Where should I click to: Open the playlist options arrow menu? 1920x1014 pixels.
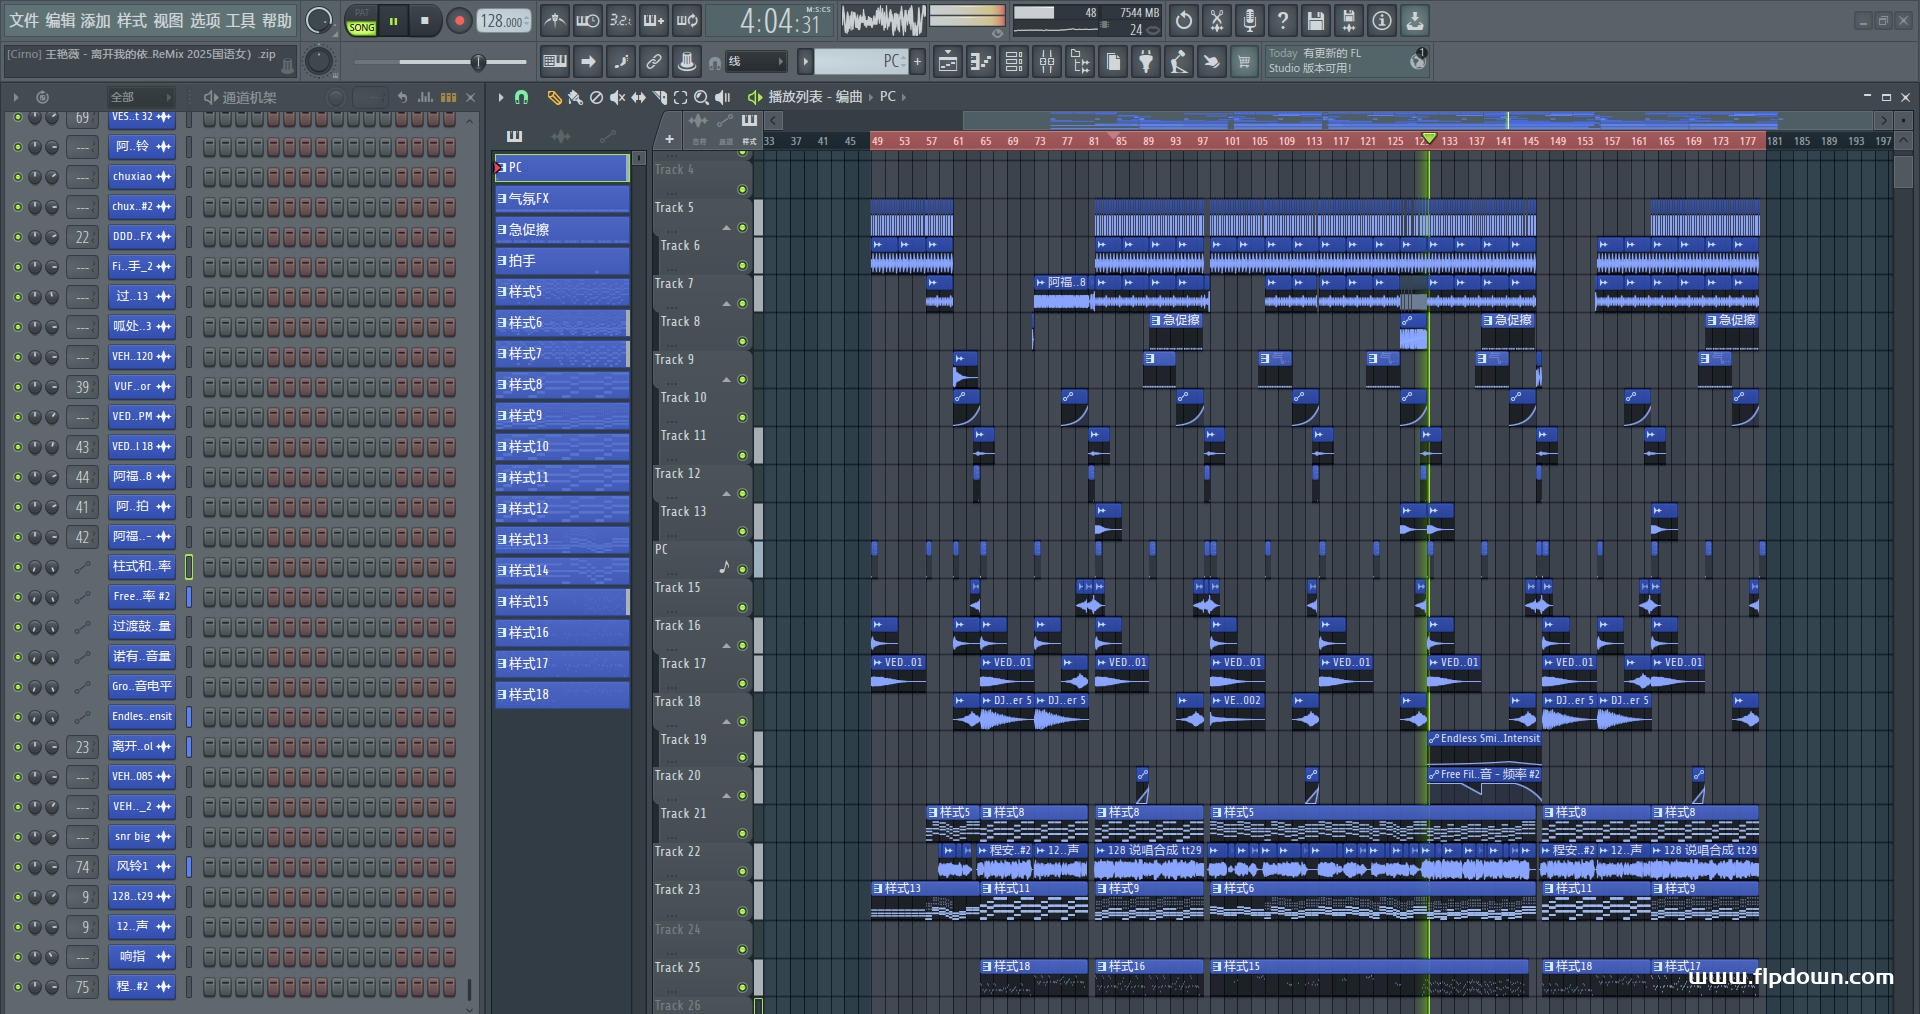(x=501, y=97)
